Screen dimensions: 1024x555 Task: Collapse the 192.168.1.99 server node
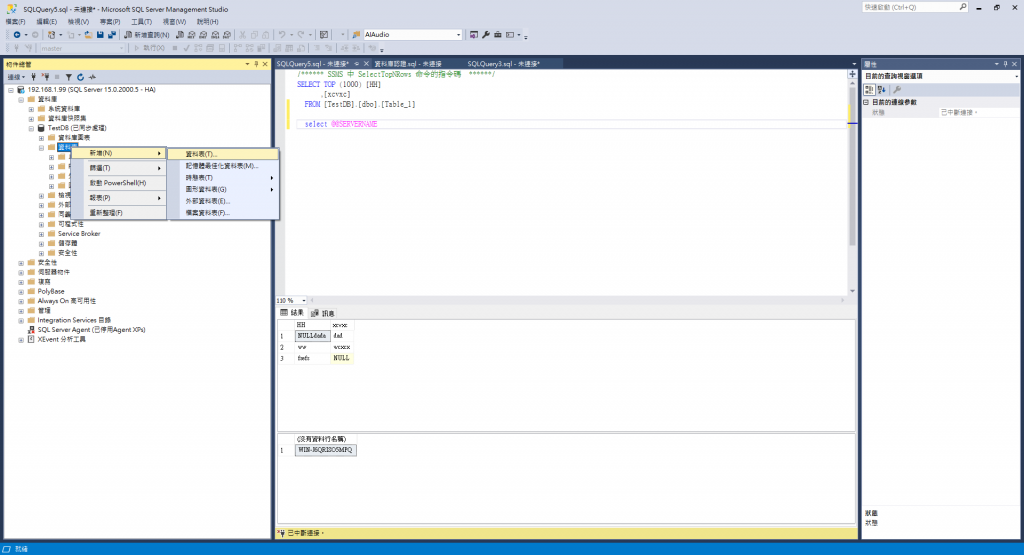[x=11, y=90]
